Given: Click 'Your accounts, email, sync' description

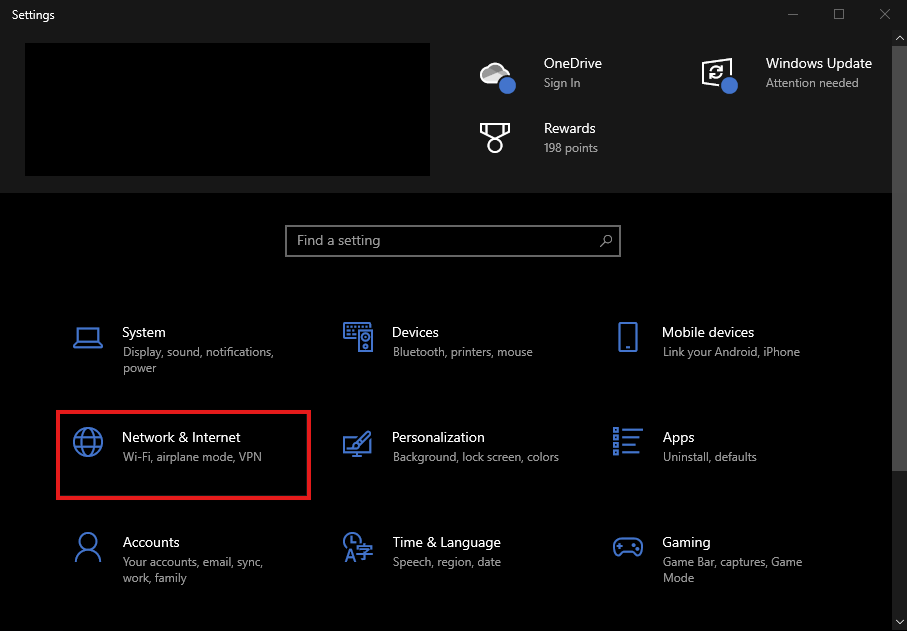Looking at the screenshot, I should (193, 570).
